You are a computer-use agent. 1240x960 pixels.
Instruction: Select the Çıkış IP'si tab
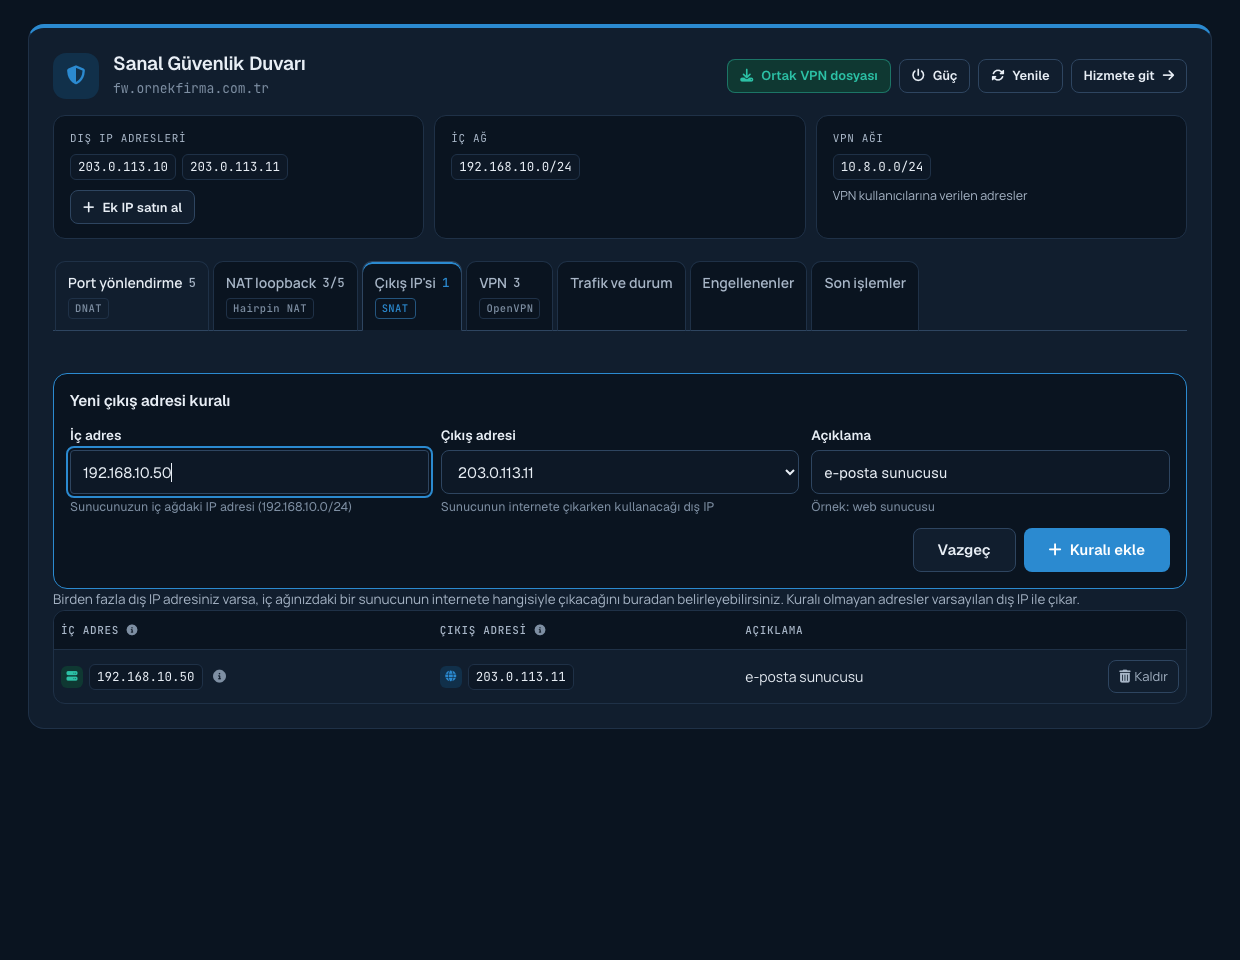click(x=412, y=296)
